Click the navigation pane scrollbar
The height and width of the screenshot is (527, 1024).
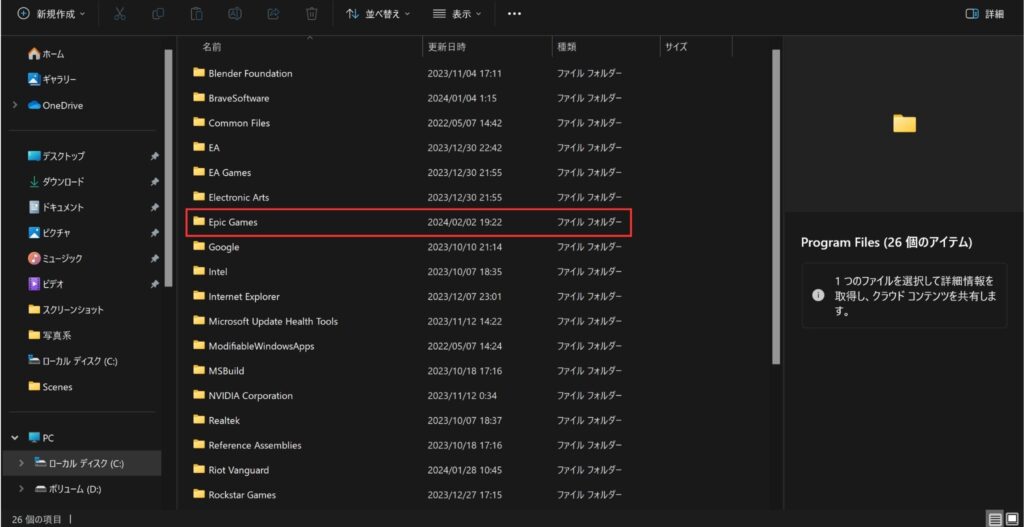click(168, 168)
